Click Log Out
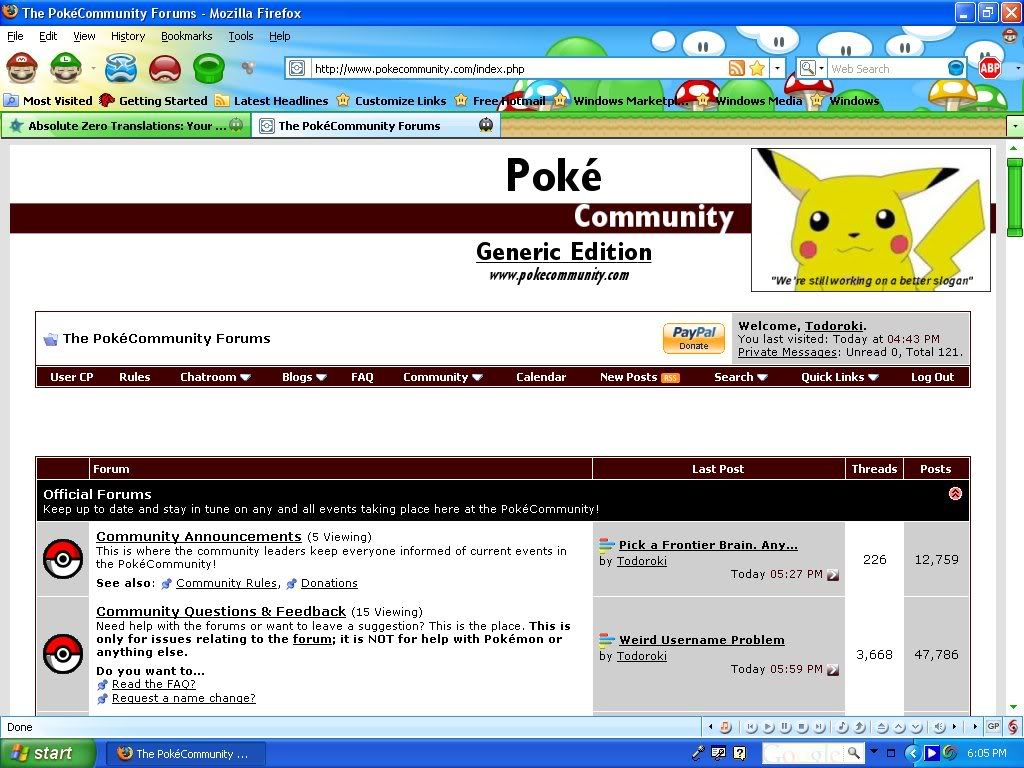 (933, 377)
